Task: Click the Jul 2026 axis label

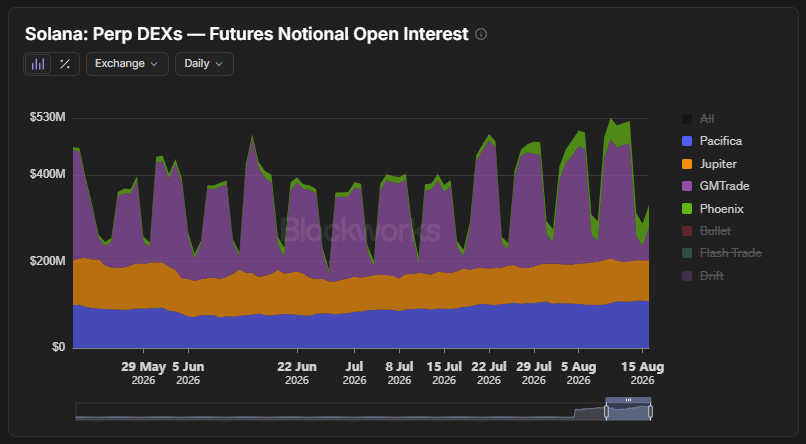Action: point(354,373)
